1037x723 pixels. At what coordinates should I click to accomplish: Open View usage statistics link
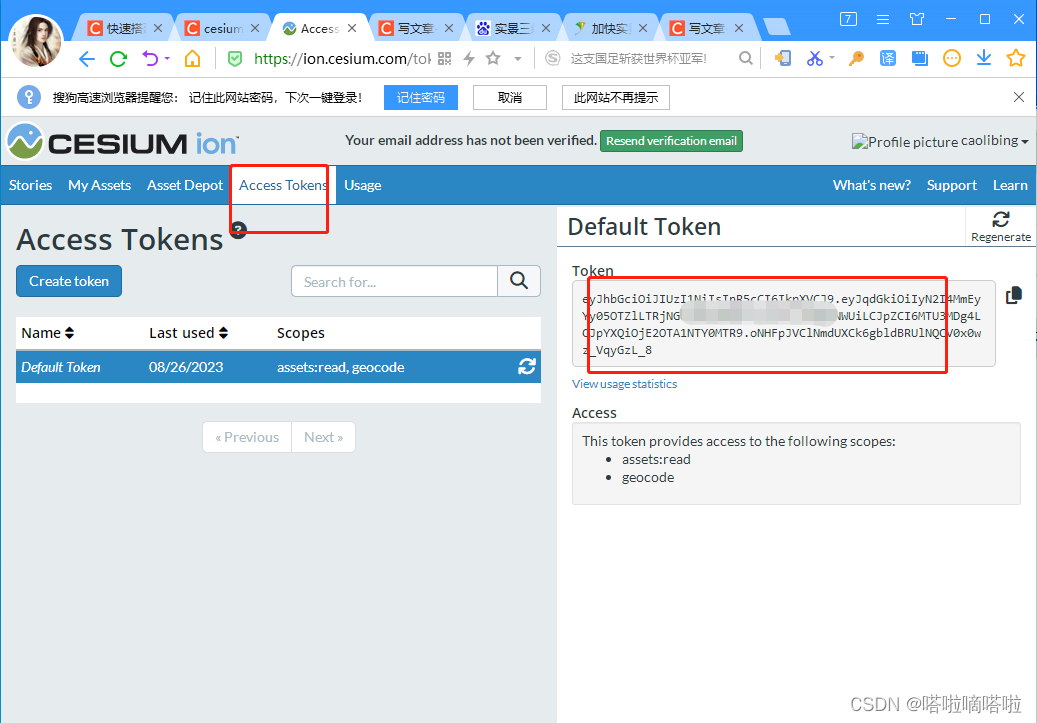tap(624, 384)
